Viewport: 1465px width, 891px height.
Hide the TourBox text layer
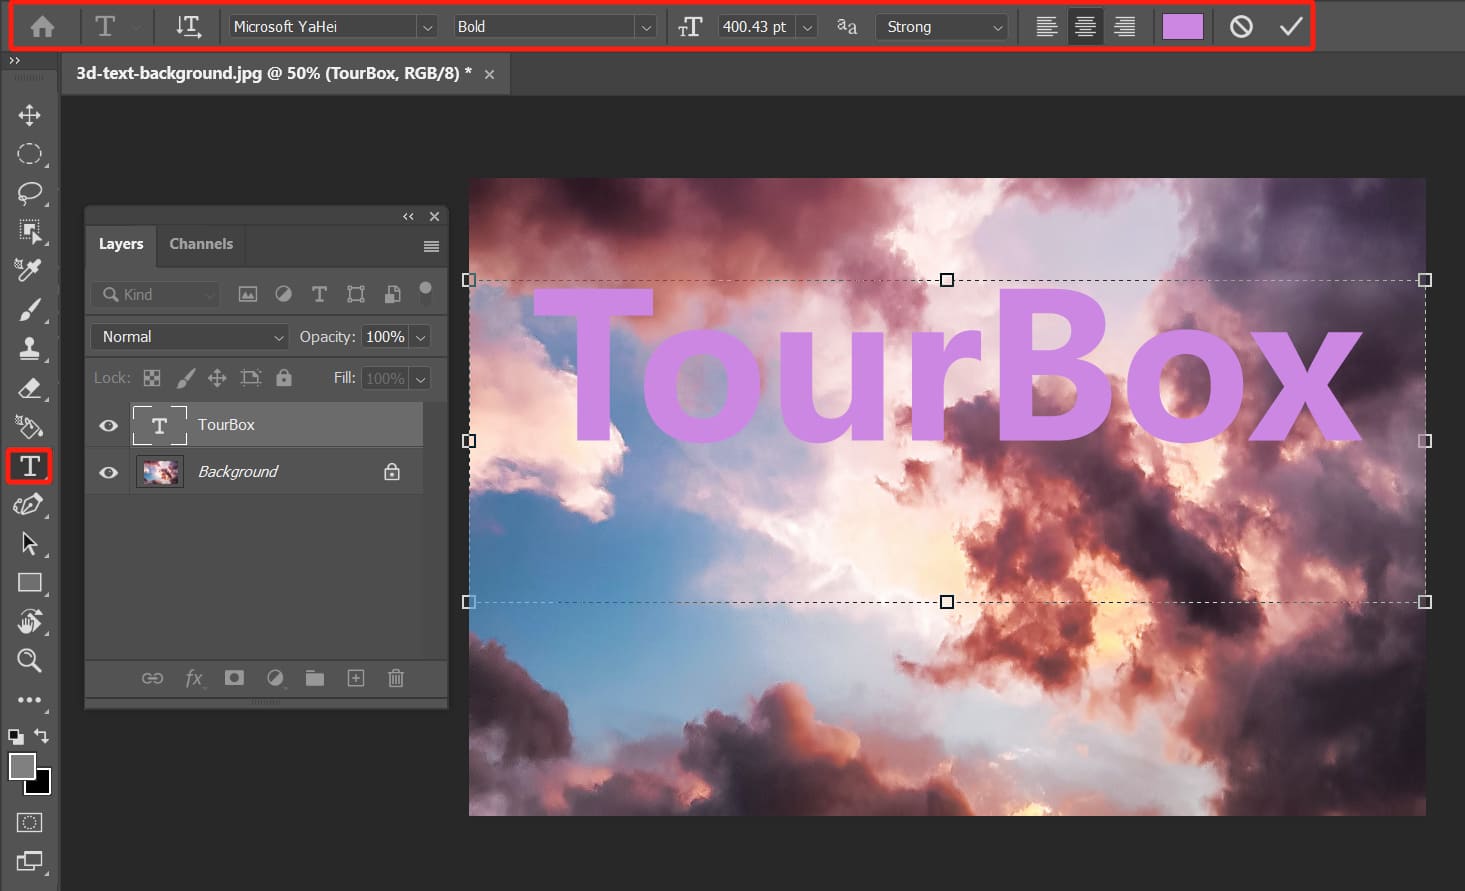tap(108, 425)
